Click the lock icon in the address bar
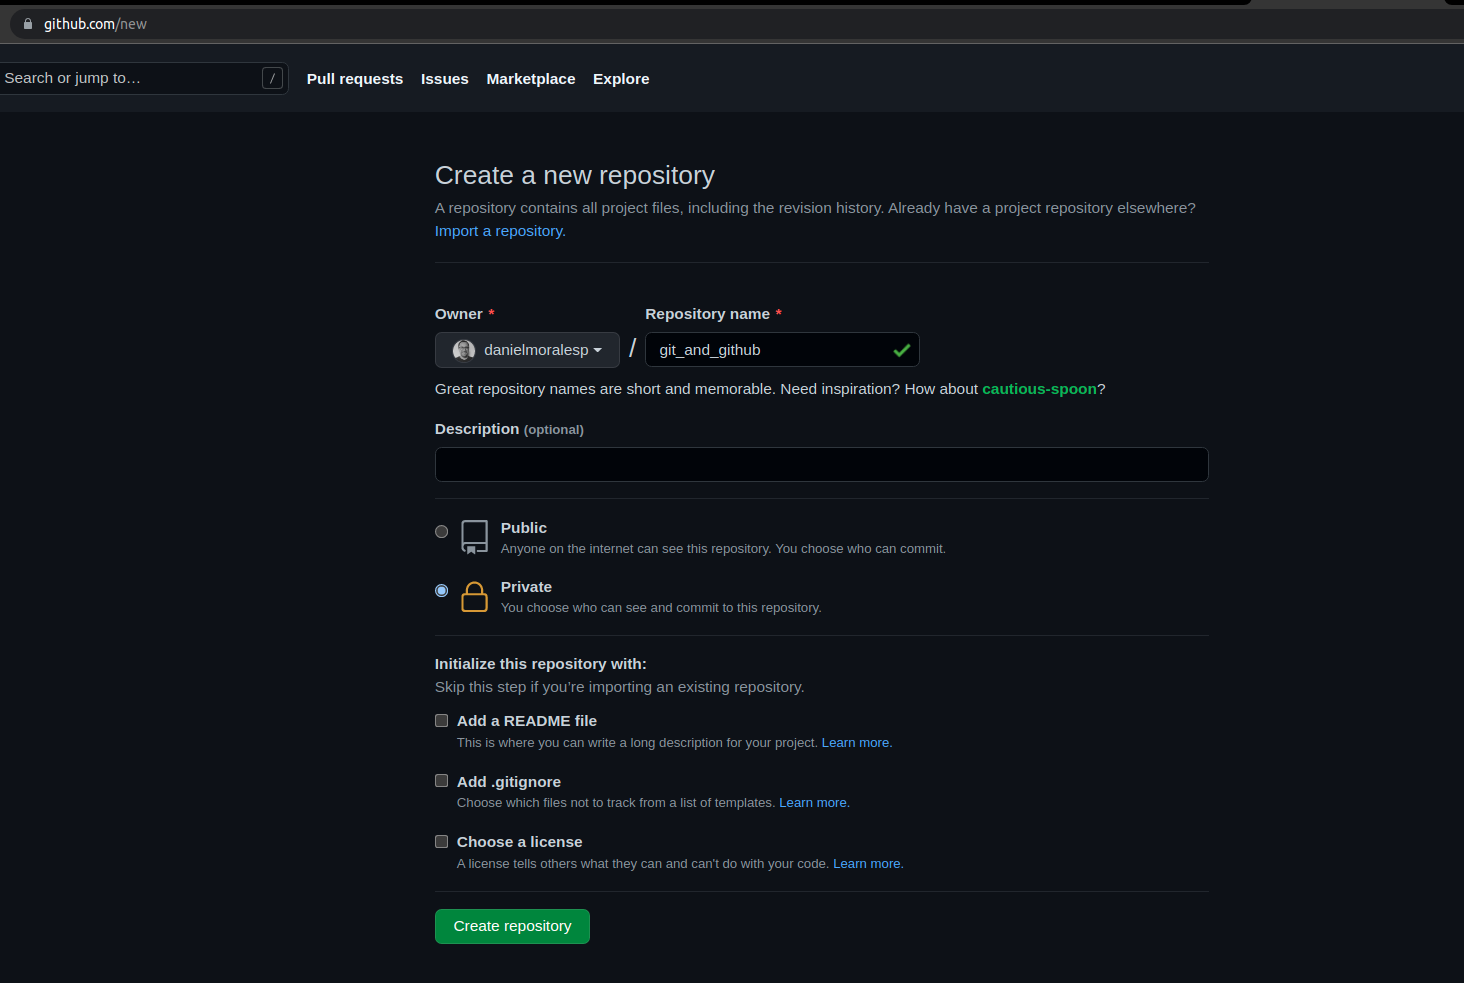This screenshot has height=983, width=1464. tap(28, 24)
